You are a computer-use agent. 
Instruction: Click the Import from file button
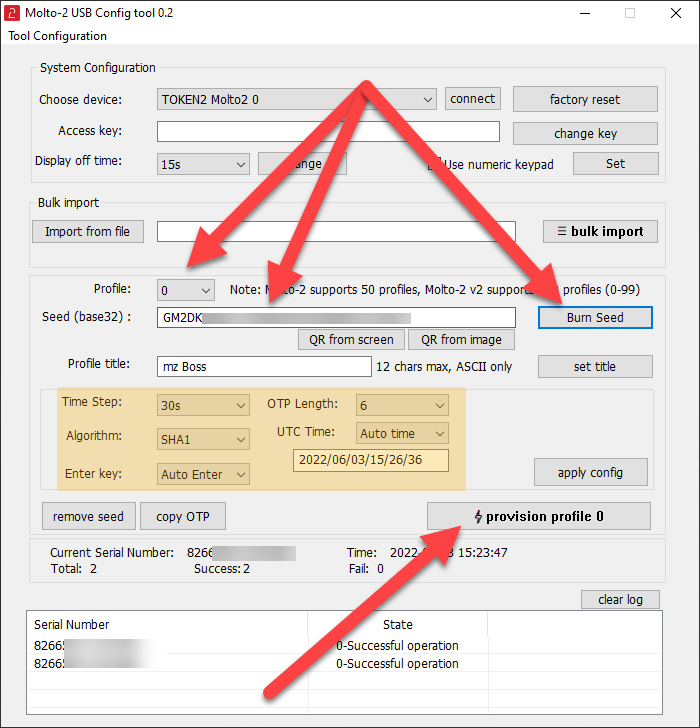(x=87, y=231)
